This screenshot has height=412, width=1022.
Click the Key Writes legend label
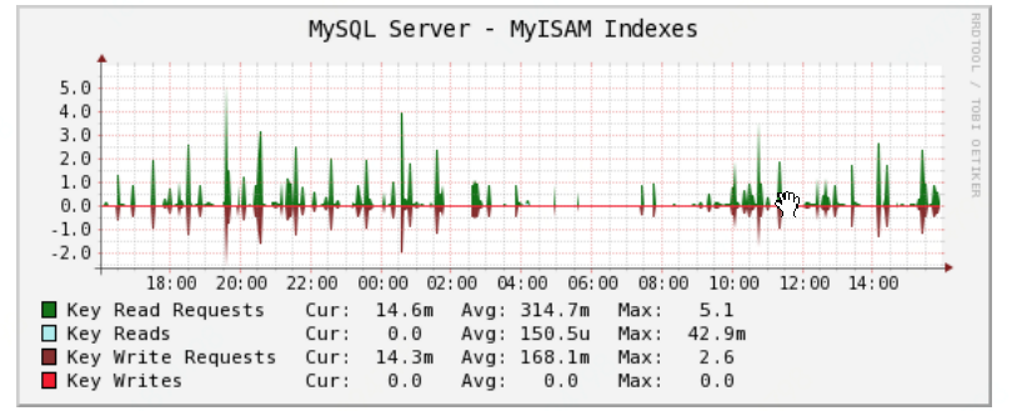pos(124,381)
